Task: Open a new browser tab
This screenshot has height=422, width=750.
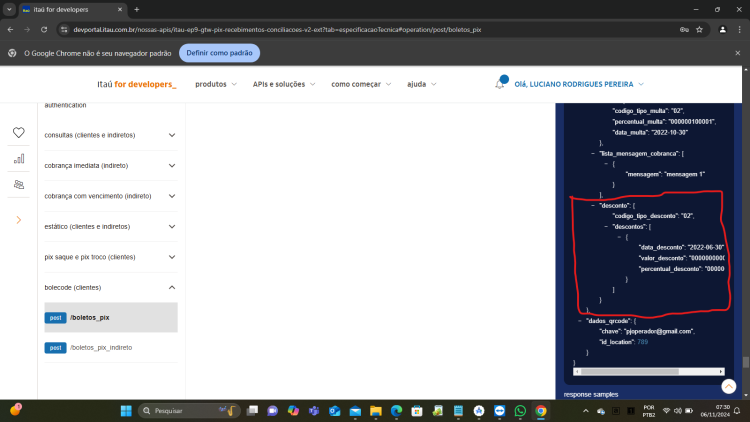Action: pos(137,10)
